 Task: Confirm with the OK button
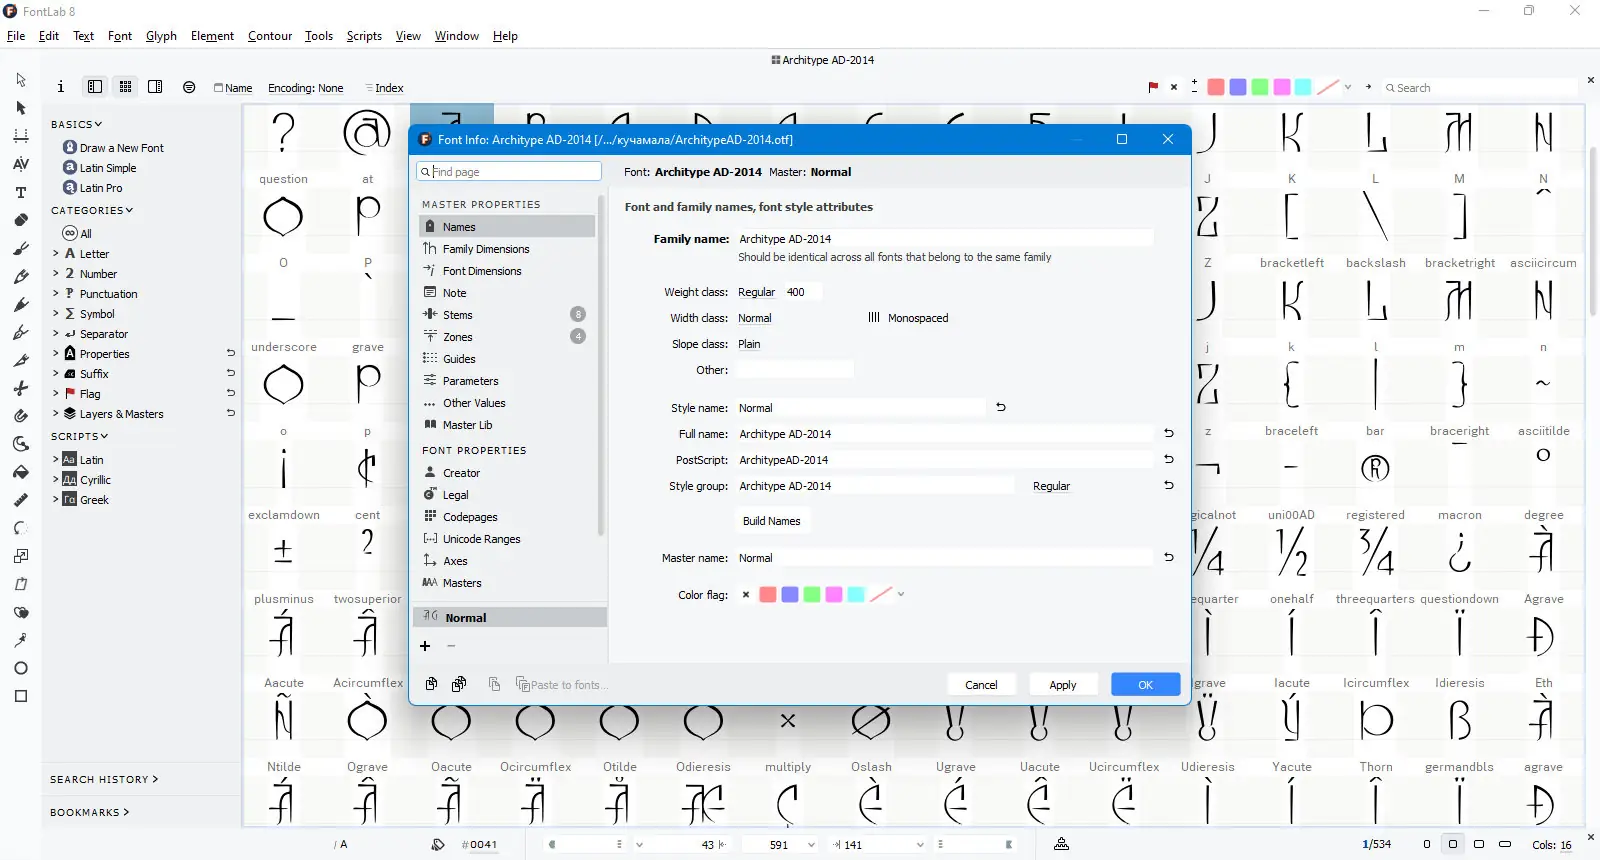click(1146, 685)
